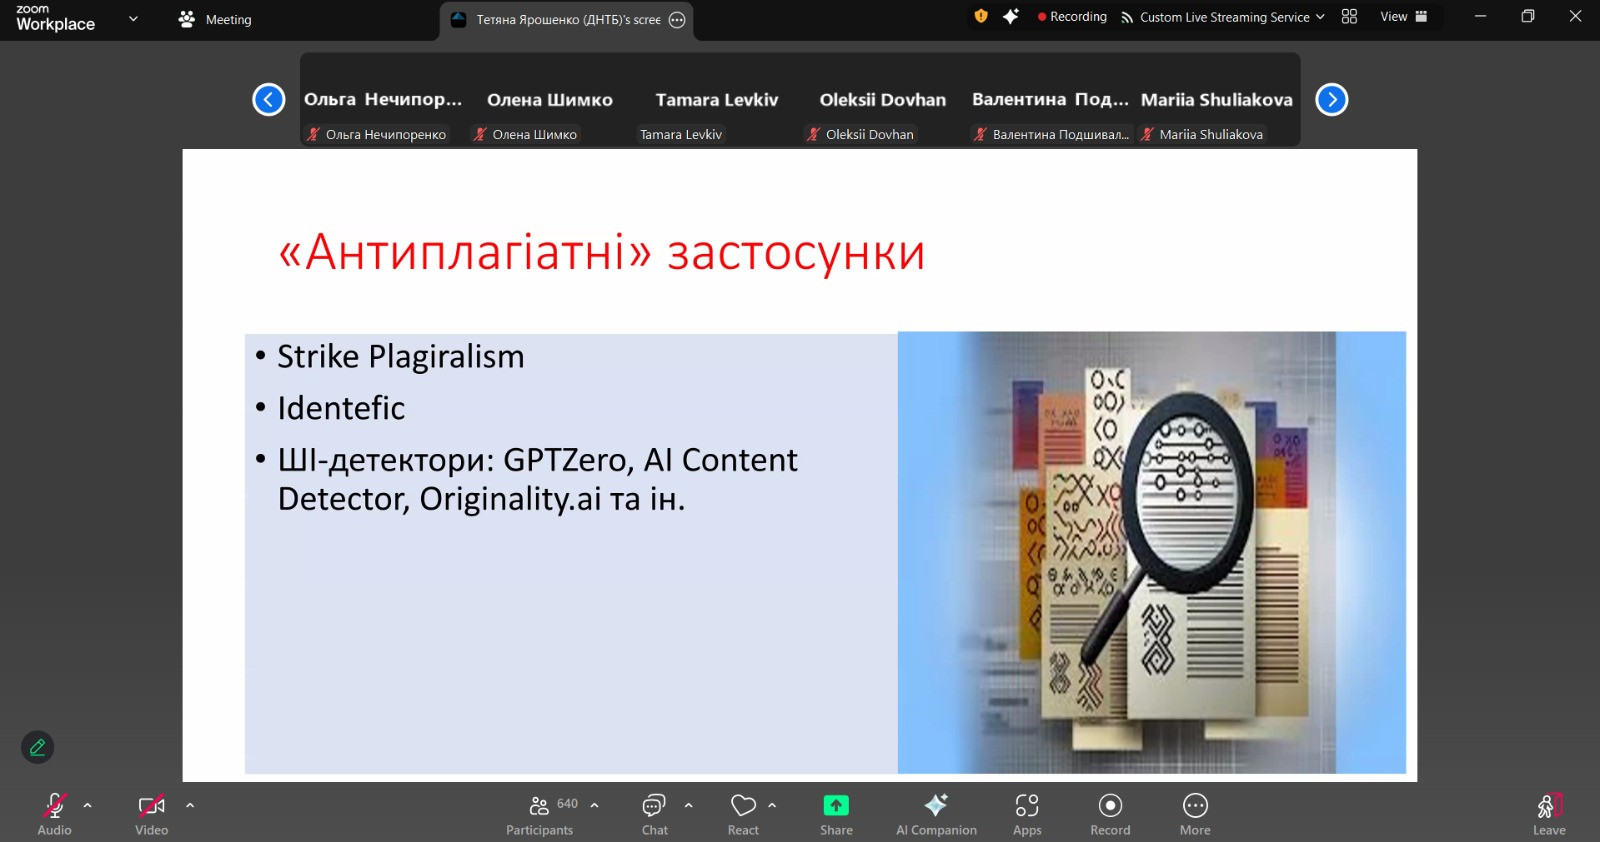
Task: Click the green annotate pencil icon
Action: click(x=38, y=747)
